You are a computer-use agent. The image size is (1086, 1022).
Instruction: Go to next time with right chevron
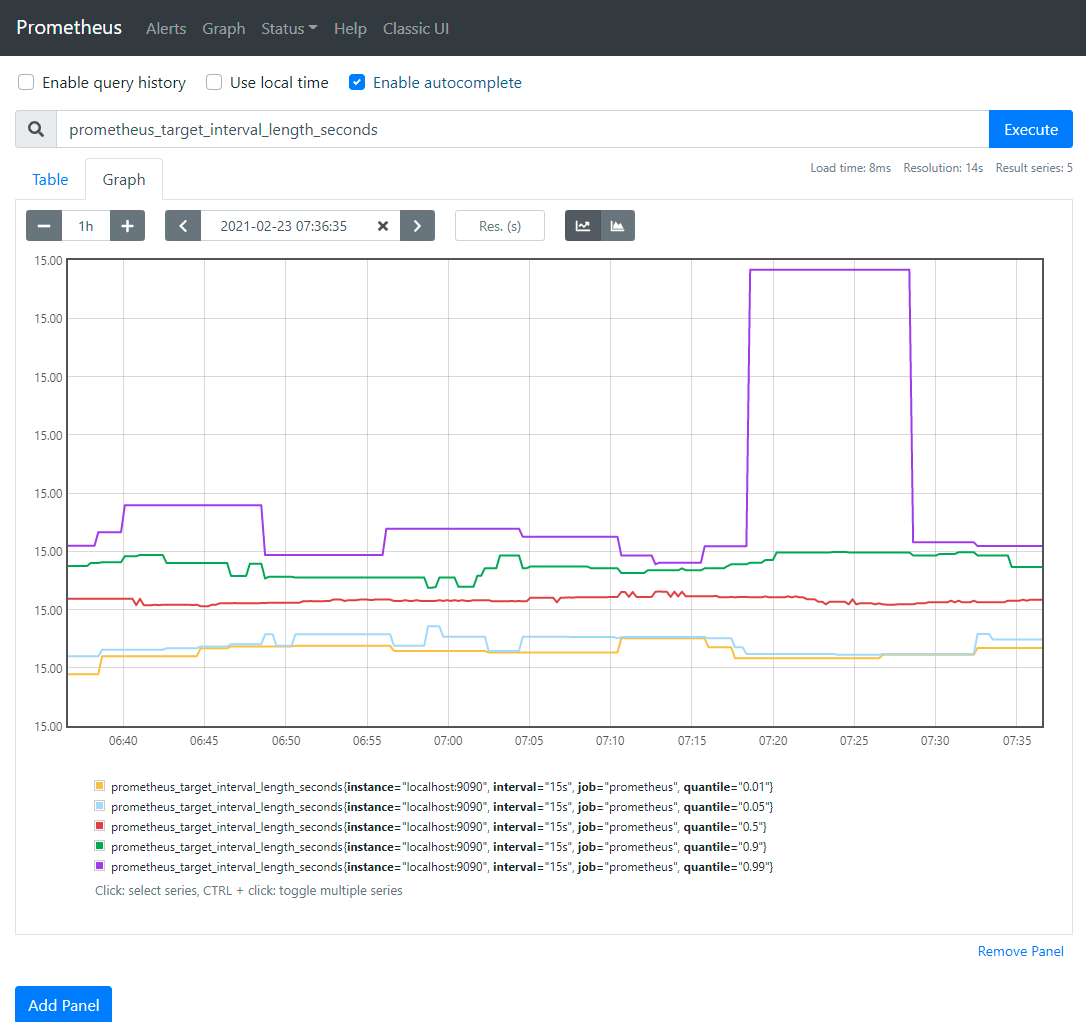click(x=417, y=226)
